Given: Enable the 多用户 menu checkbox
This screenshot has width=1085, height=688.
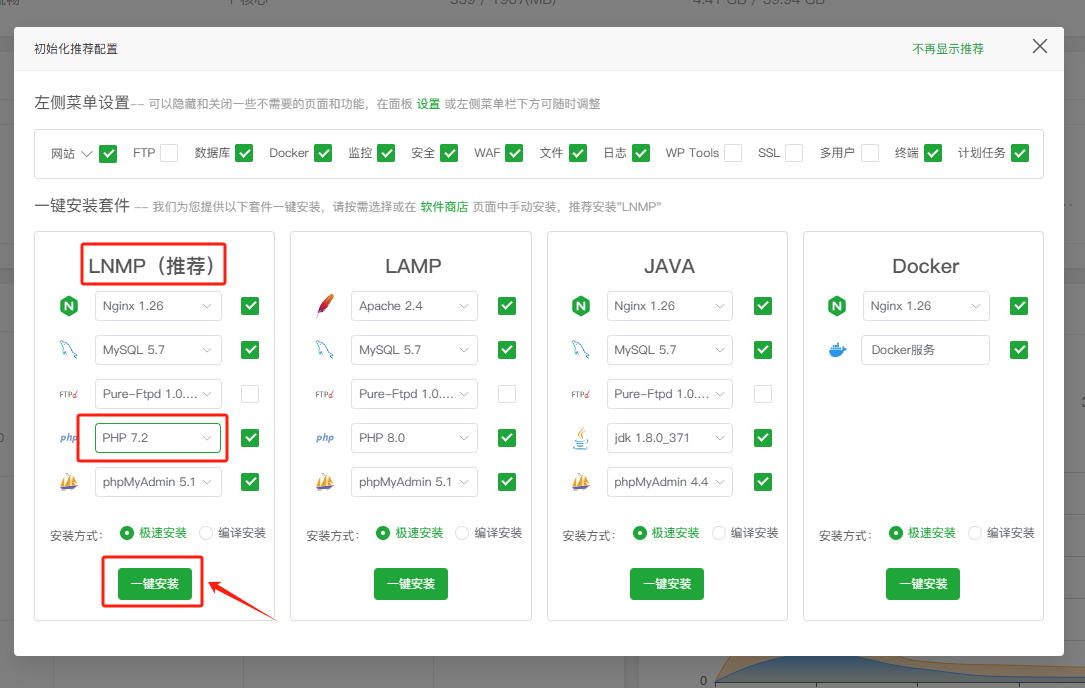Looking at the screenshot, I should 870,153.
